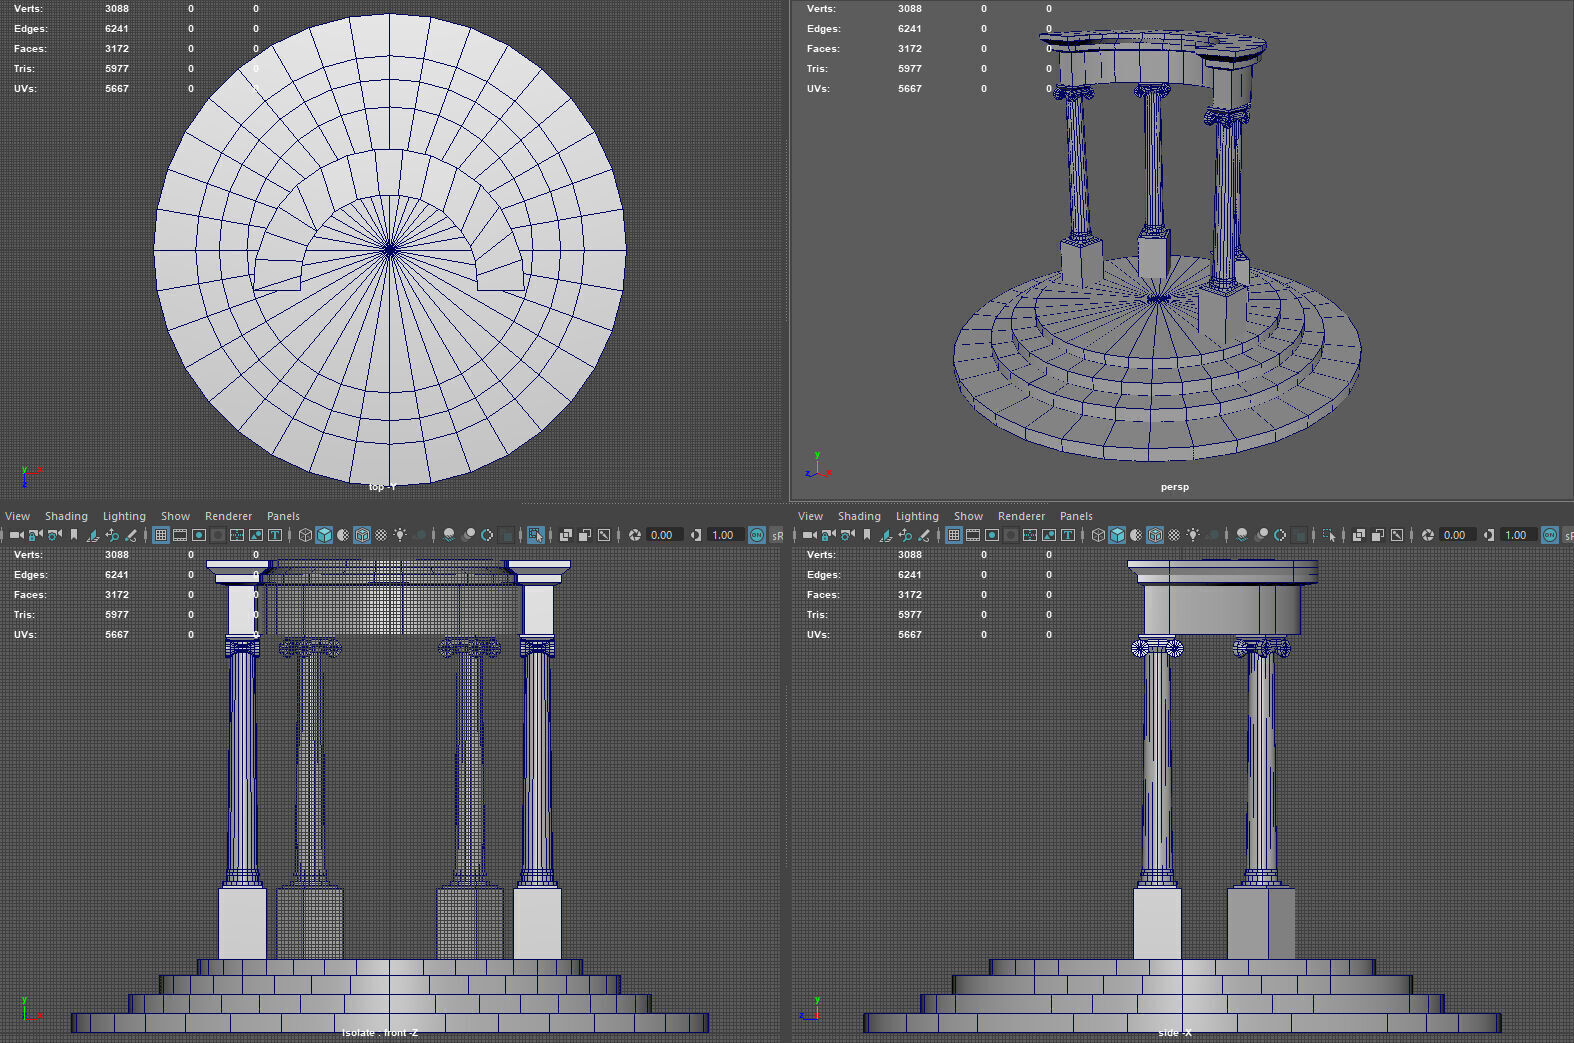The width and height of the screenshot is (1574, 1043).
Task: Select Smooth Shade All in front panel toolbar
Action: 324,535
